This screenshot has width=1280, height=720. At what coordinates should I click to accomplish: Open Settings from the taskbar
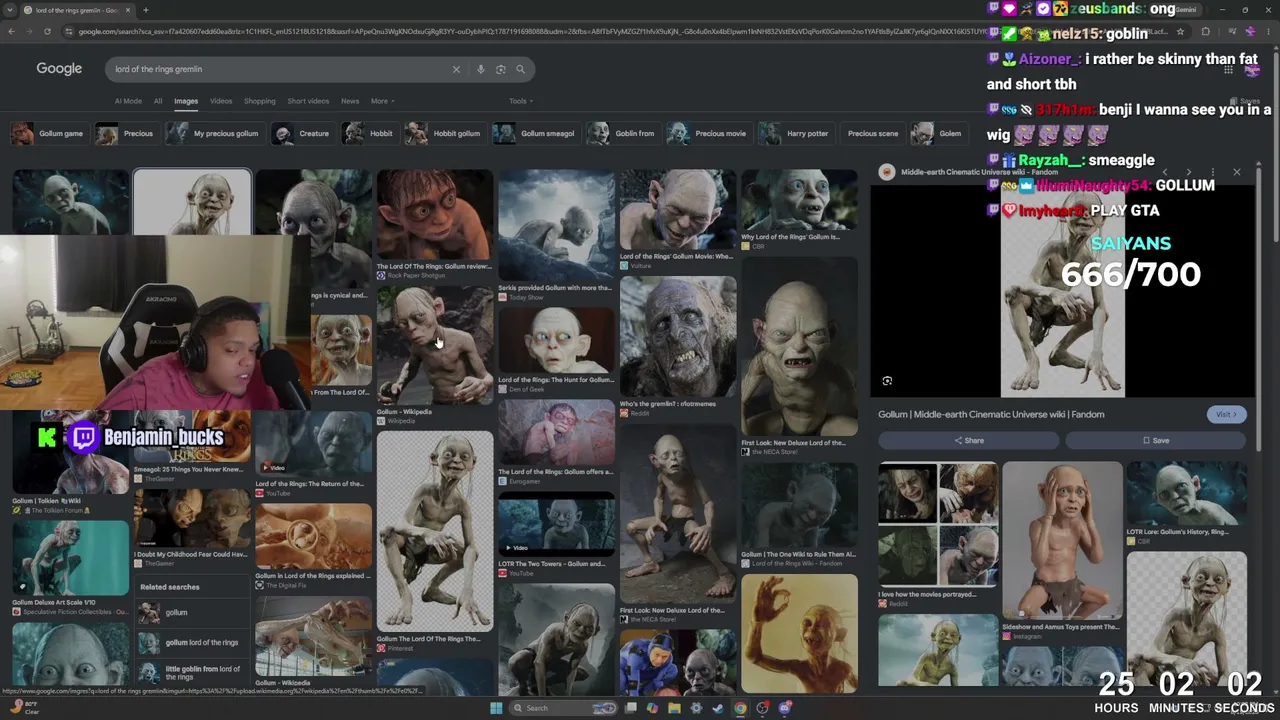696,708
